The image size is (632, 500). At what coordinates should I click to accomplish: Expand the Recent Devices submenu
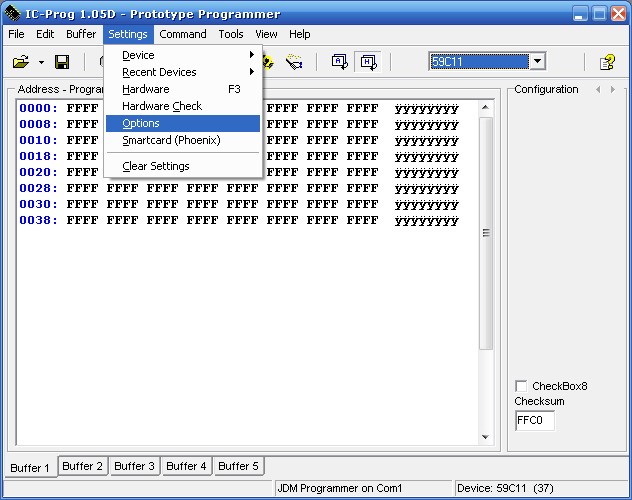(x=183, y=72)
